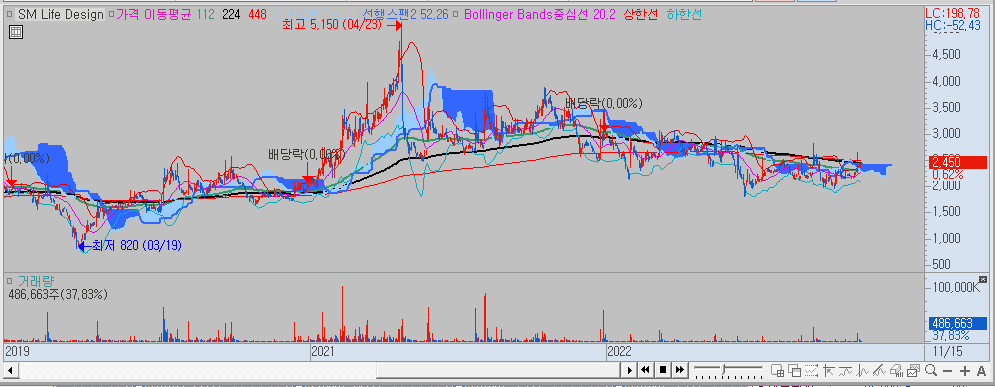The height and width of the screenshot is (387, 995).
Task: Click the 배당락(0,00%) marker near 2022
Action: (604, 103)
